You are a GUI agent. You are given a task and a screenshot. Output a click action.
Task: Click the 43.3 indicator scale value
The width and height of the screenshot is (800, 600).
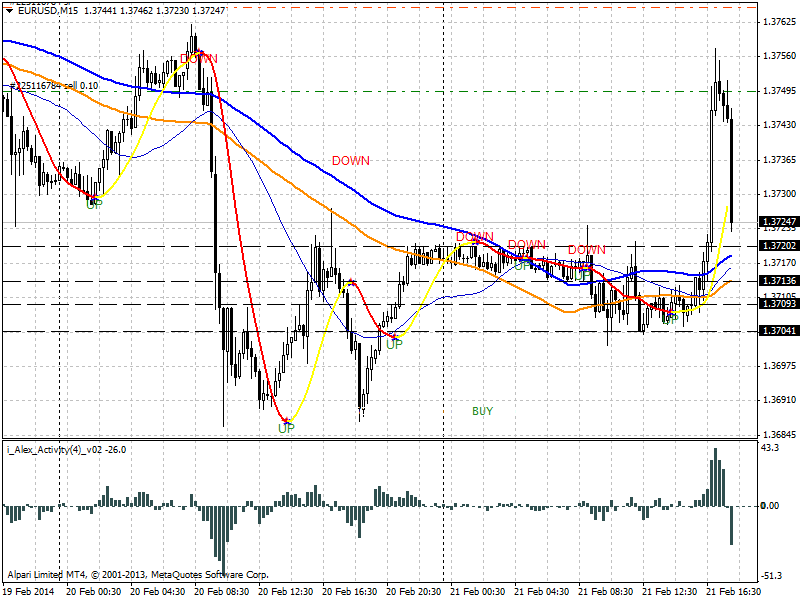click(770, 448)
